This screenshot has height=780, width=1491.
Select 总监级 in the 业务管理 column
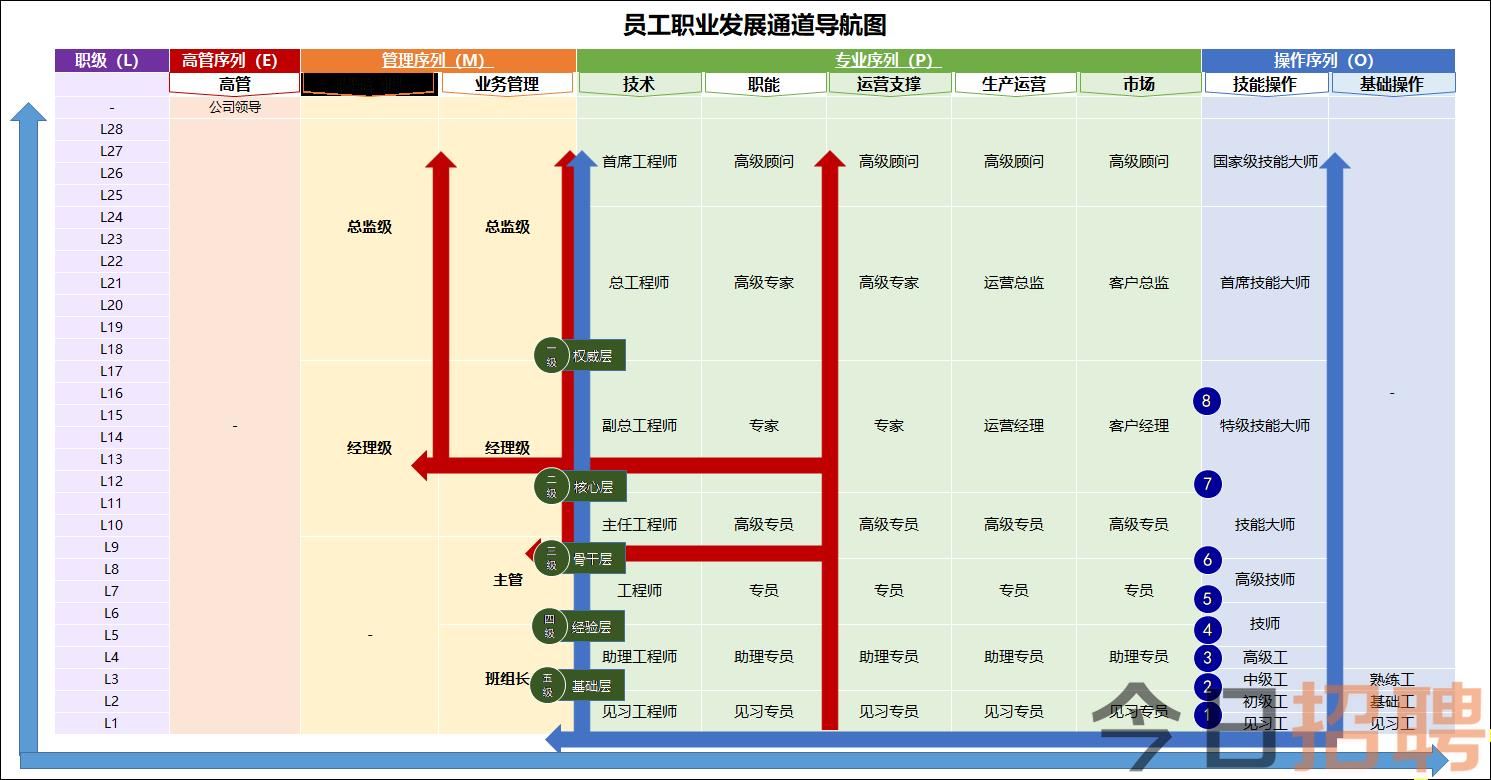[x=507, y=227]
